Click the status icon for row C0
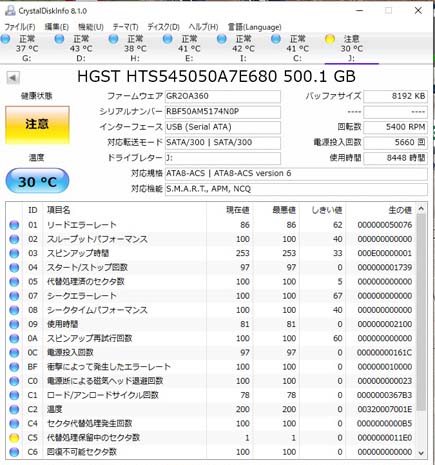This screenshot has width=435, height=465. pyautogui.click(x=14, y=381)
